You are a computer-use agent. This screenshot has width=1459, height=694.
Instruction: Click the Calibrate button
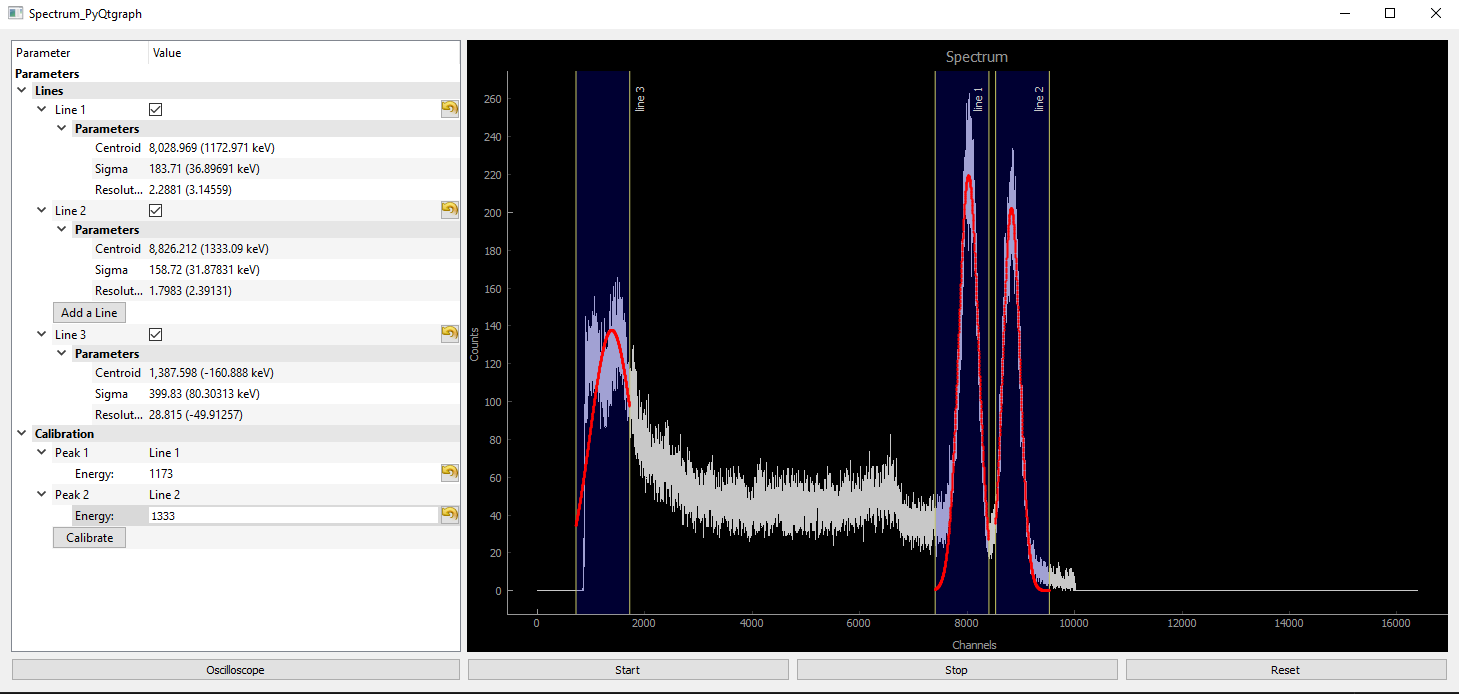pos(89,538)
